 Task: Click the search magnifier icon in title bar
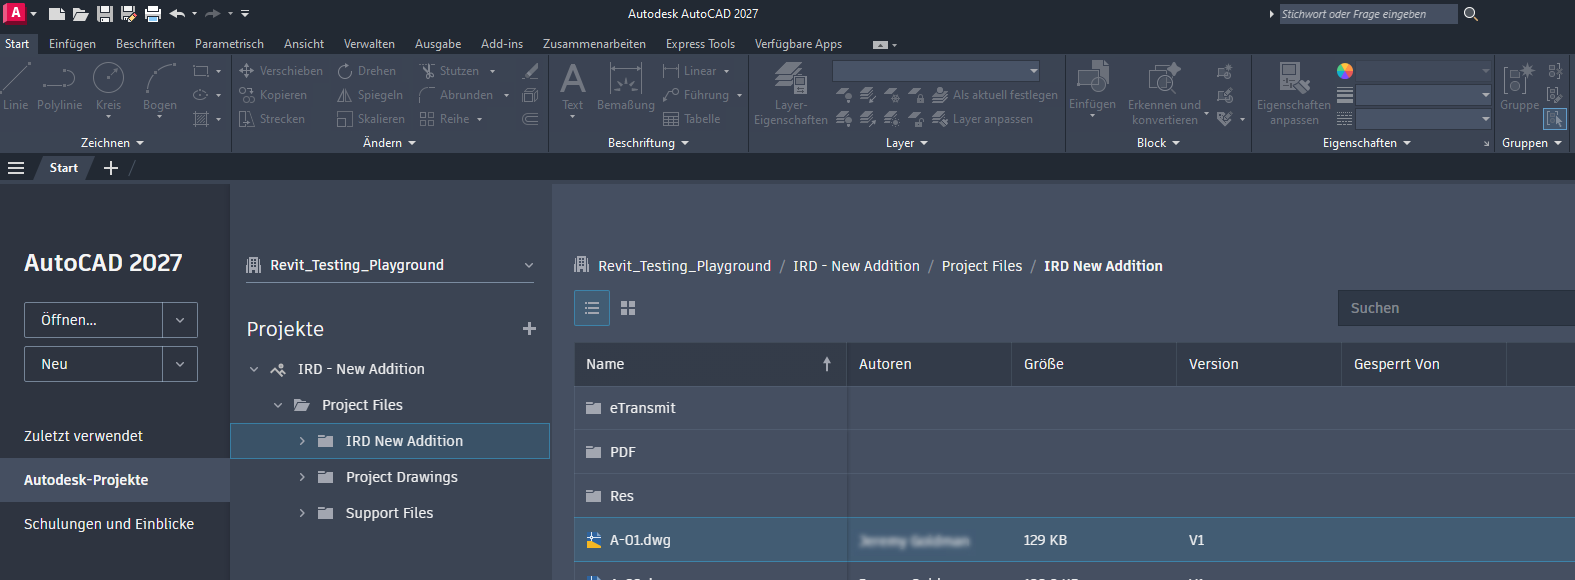pos(1470,14)
